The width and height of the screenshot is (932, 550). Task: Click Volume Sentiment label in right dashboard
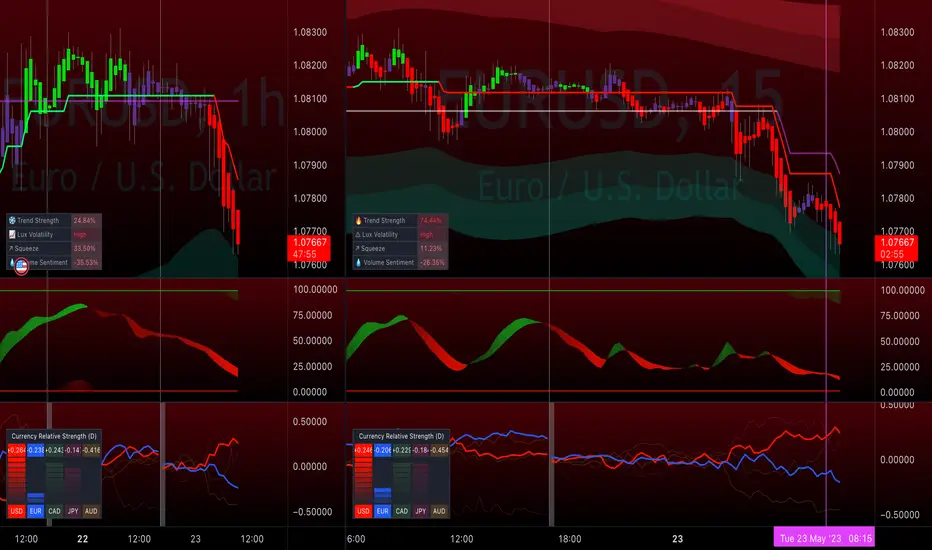(x=389, y=262)
